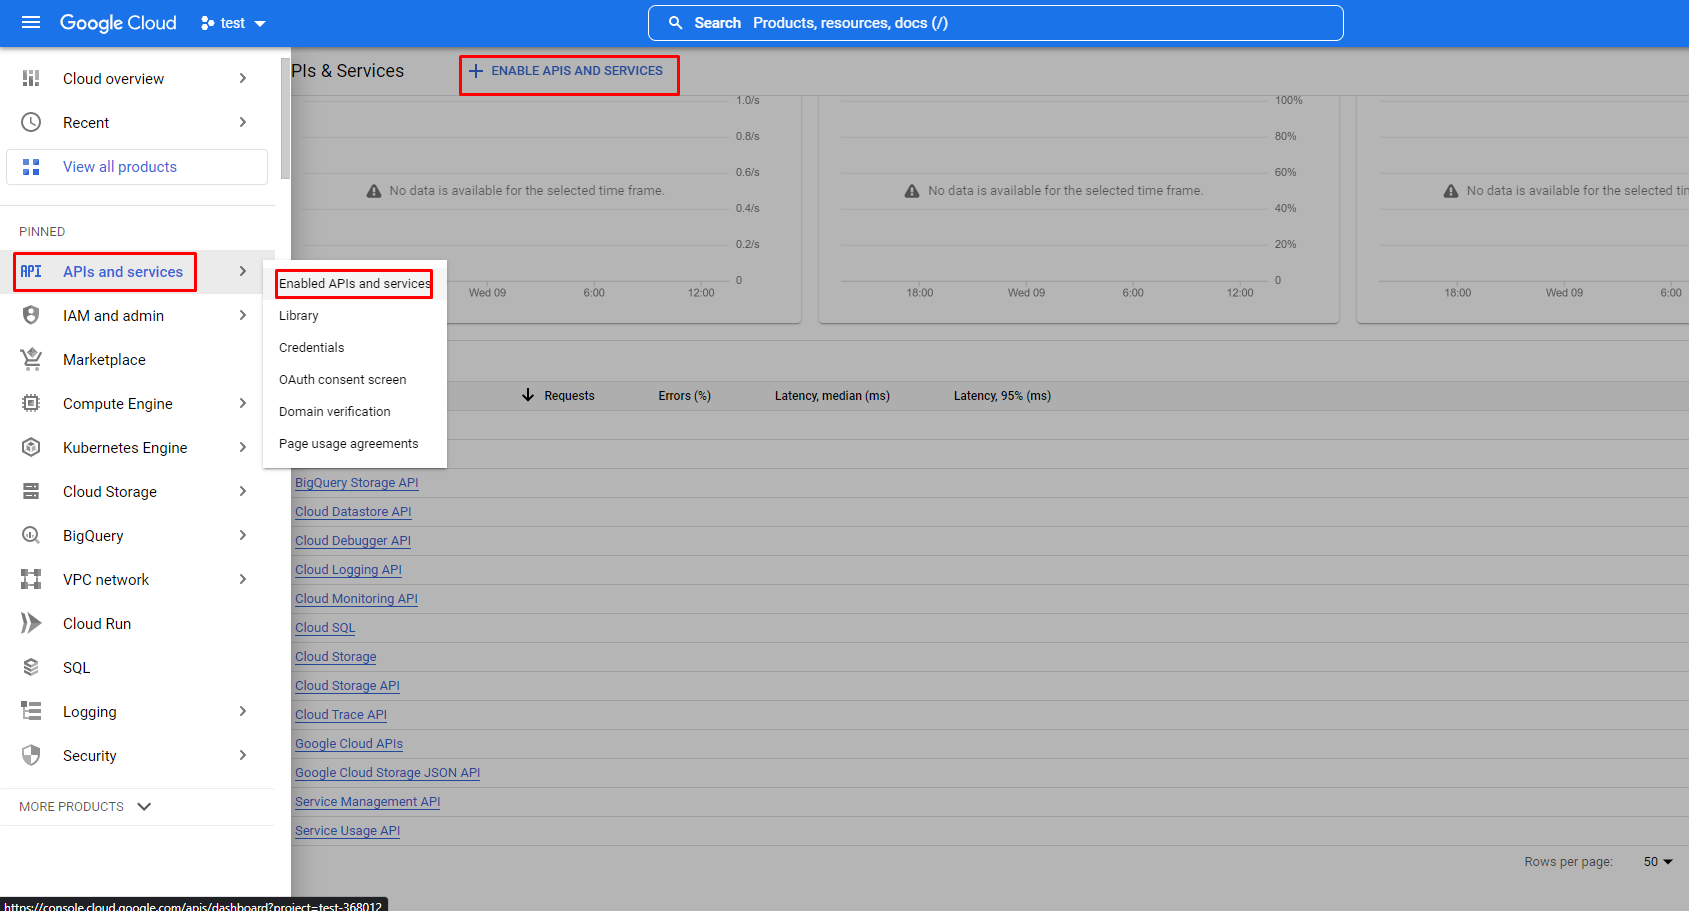Click the BigQuery icon
This screenshot has height=911, width=1689.
click(31, 535)
